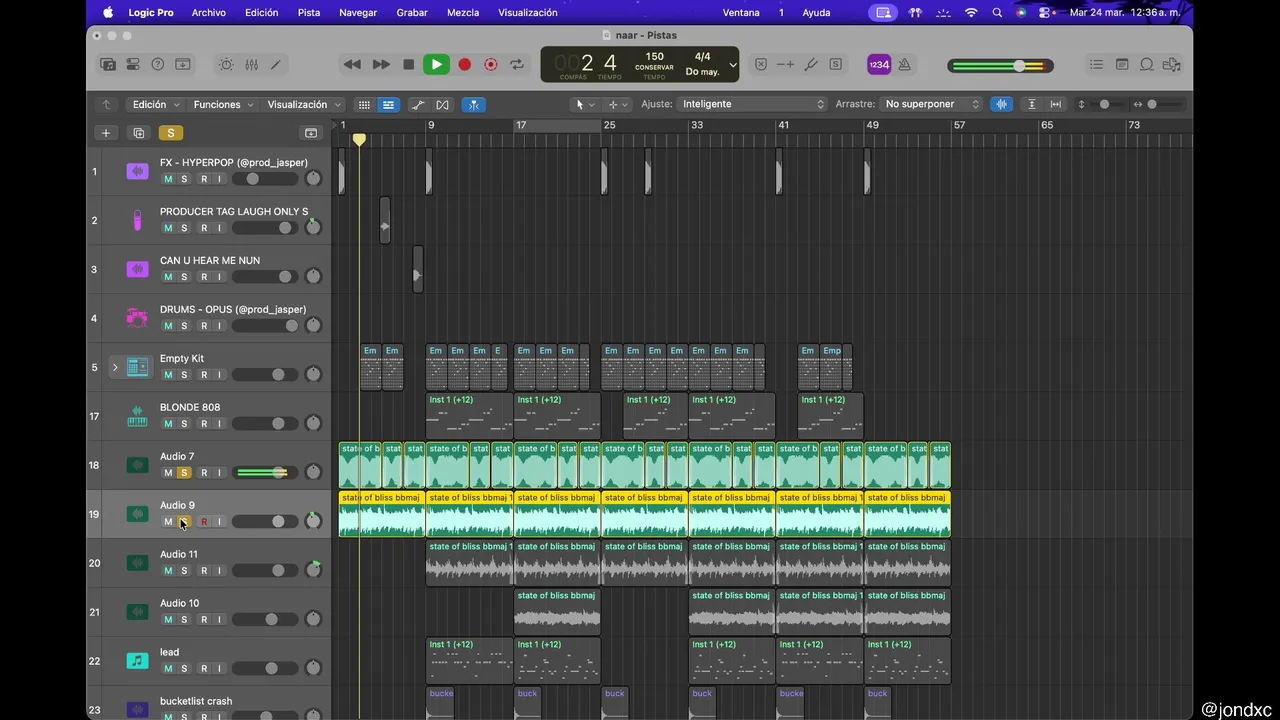
Task: Open the Archivo menu
Action: (x=208, y=12)
